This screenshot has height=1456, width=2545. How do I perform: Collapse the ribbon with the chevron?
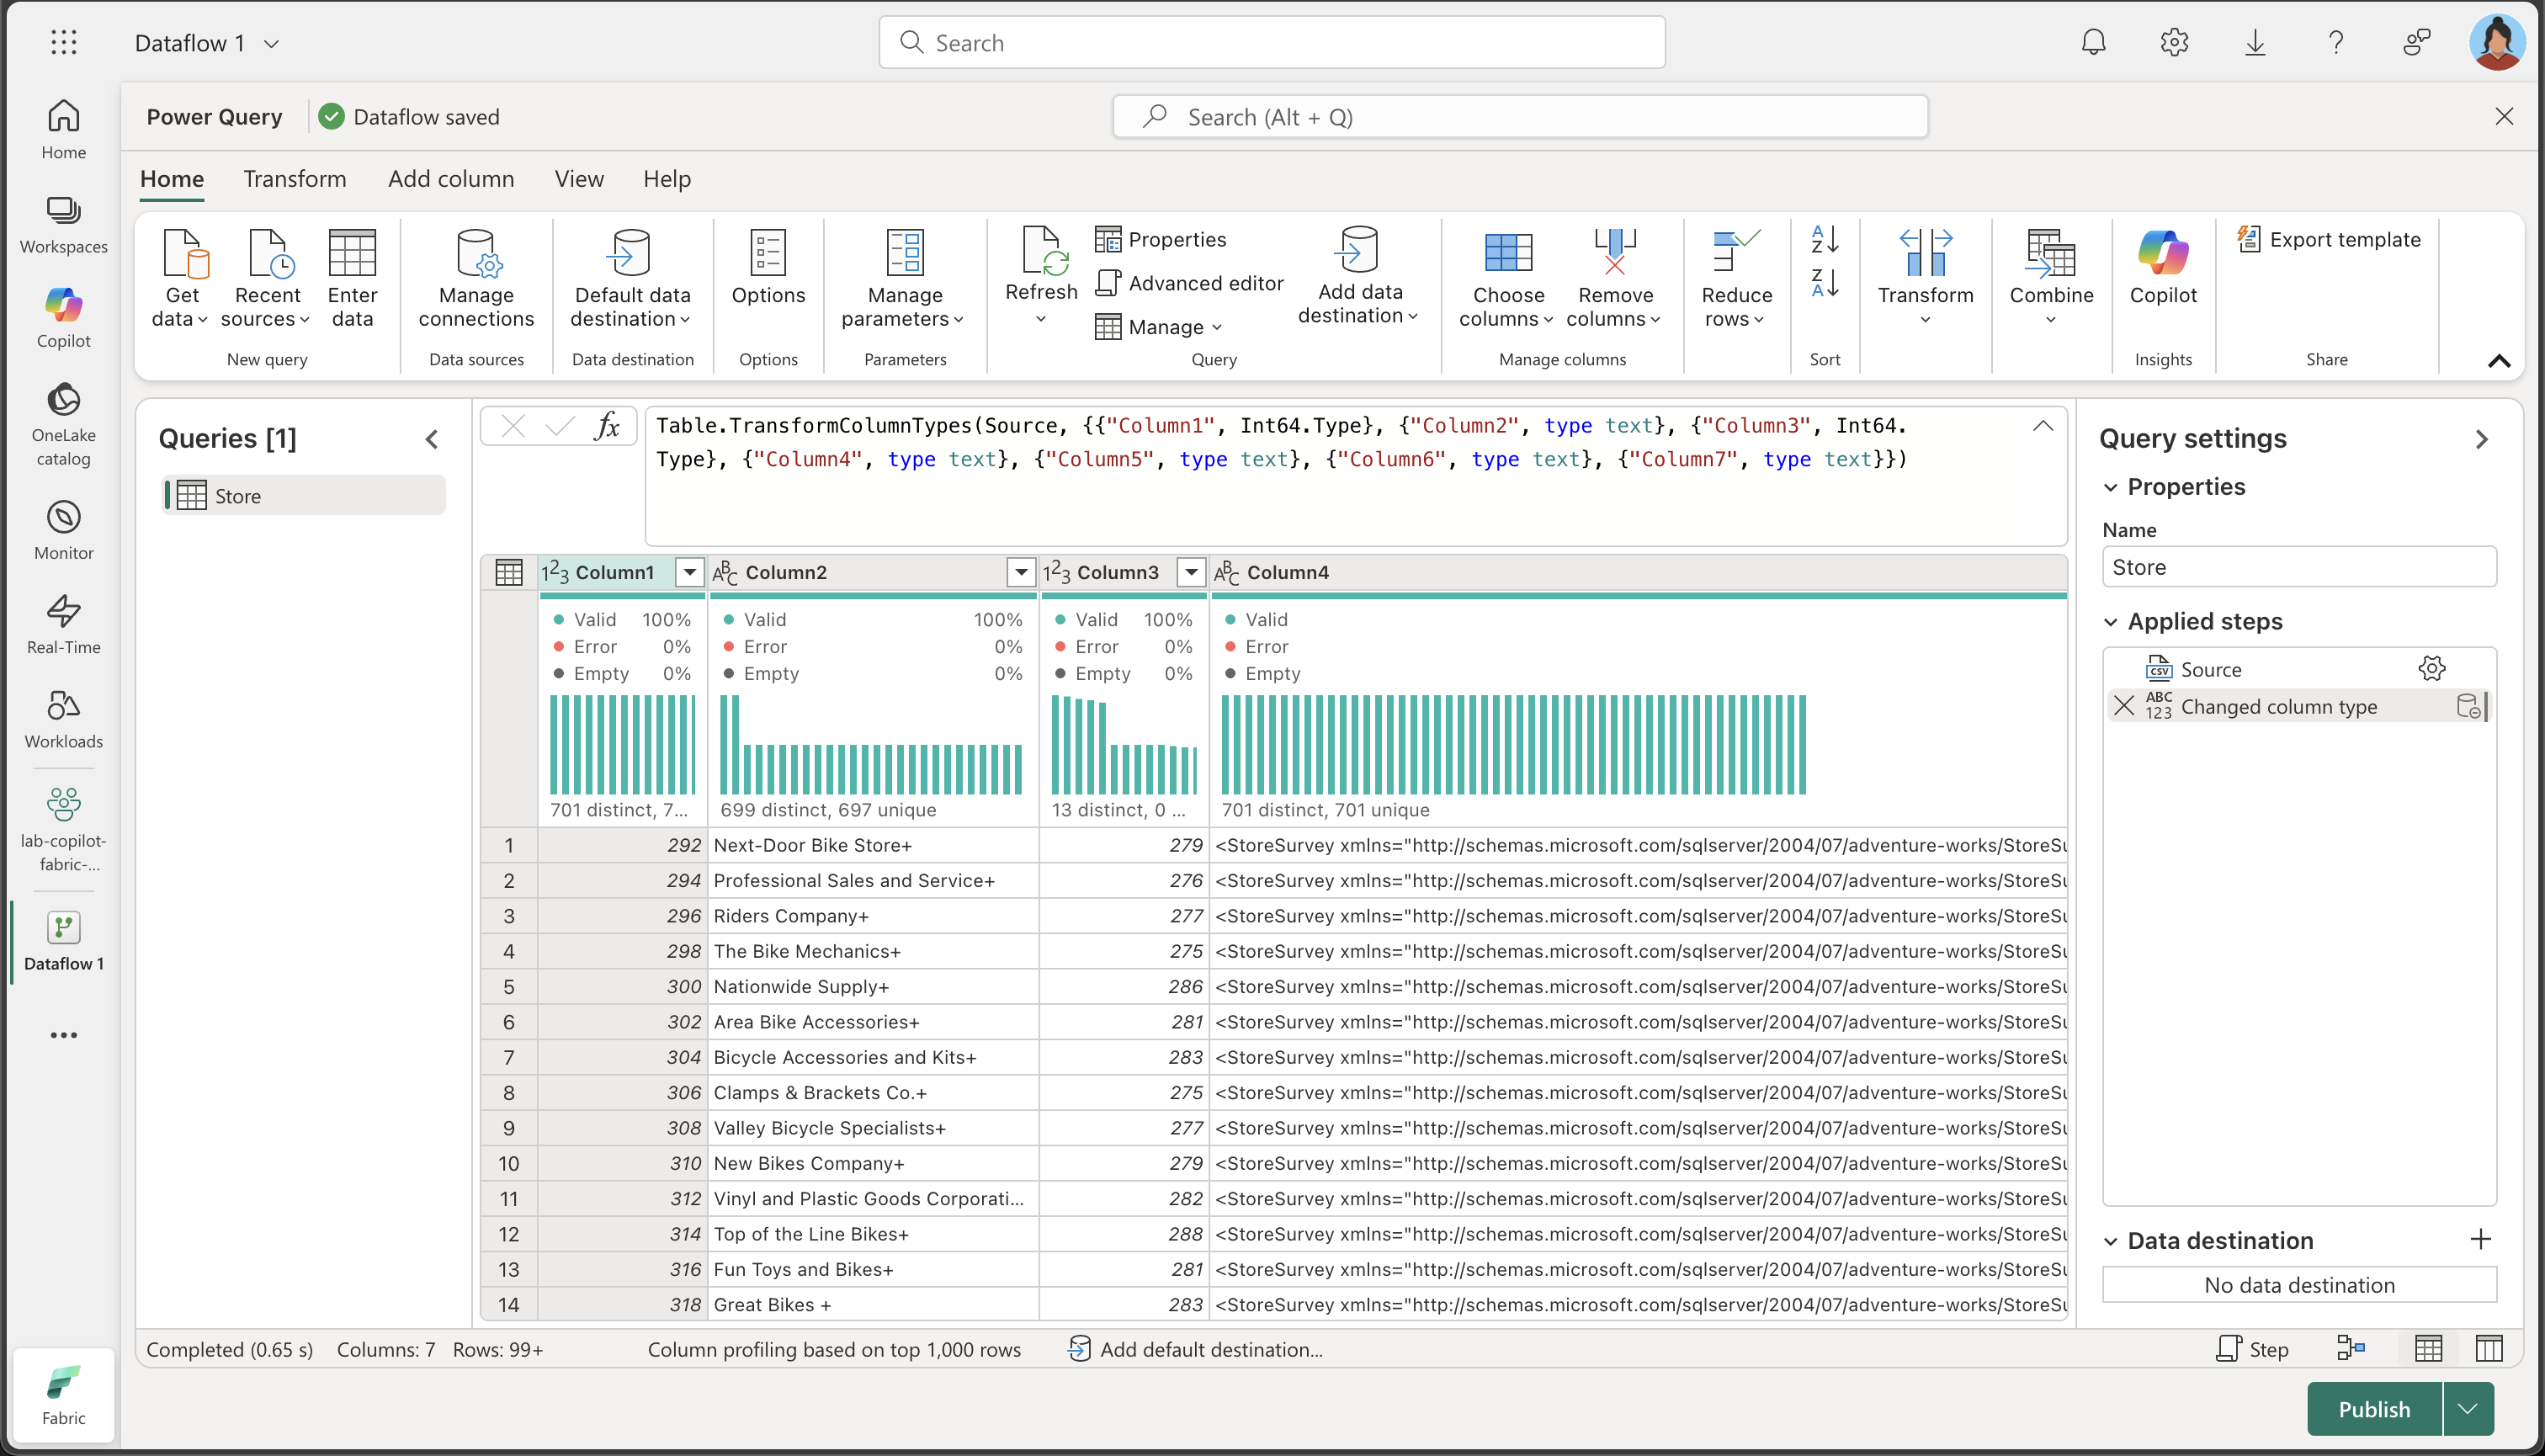coord(2498,361)
